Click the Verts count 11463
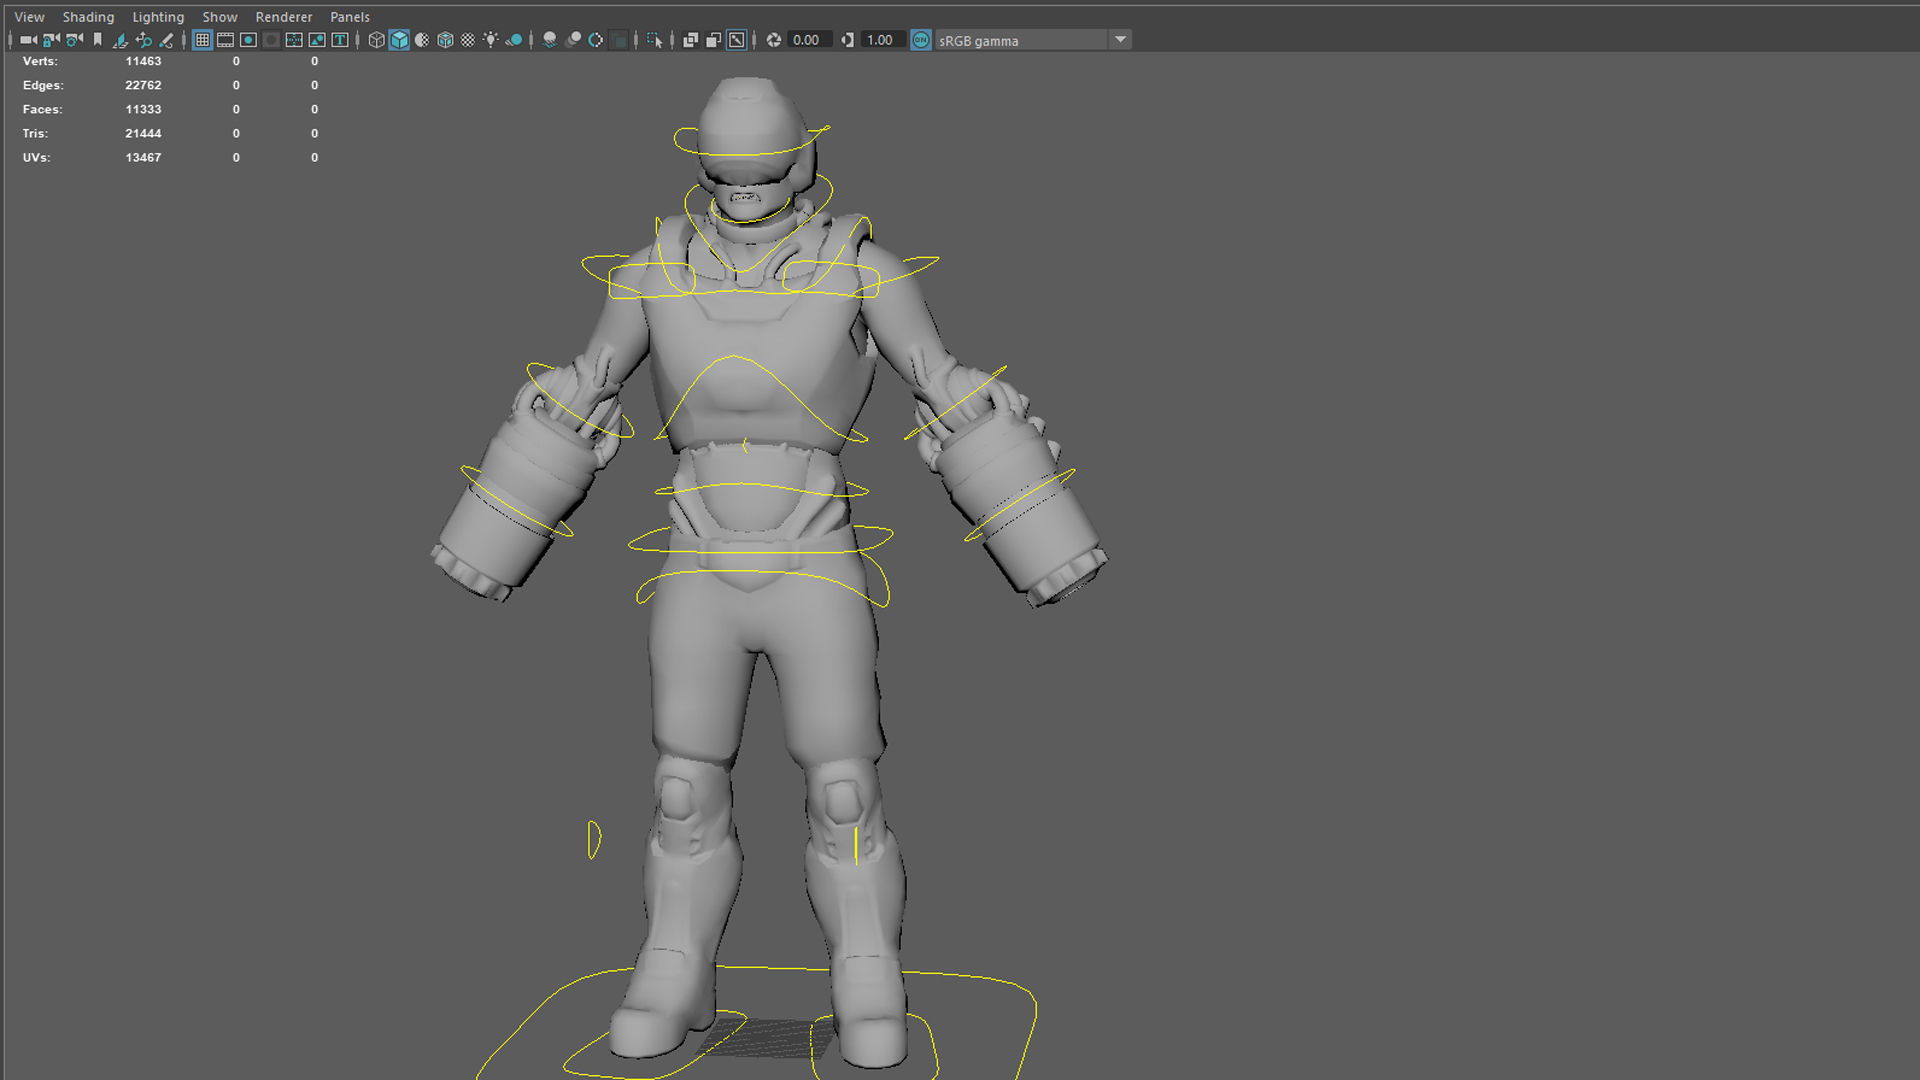The width and height of the screenshot is (1920, 1080). [143, 61]
